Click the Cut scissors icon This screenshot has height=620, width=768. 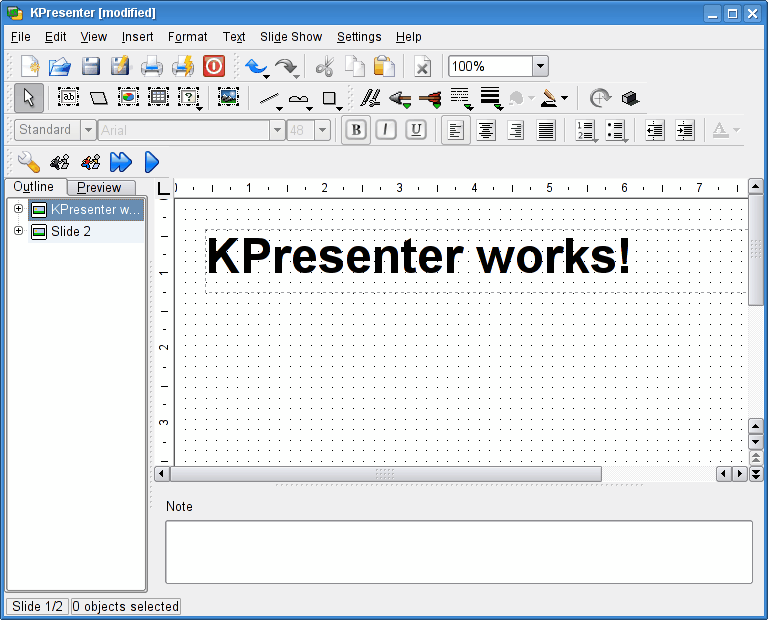pyautogui.click(x=324, y=67)
